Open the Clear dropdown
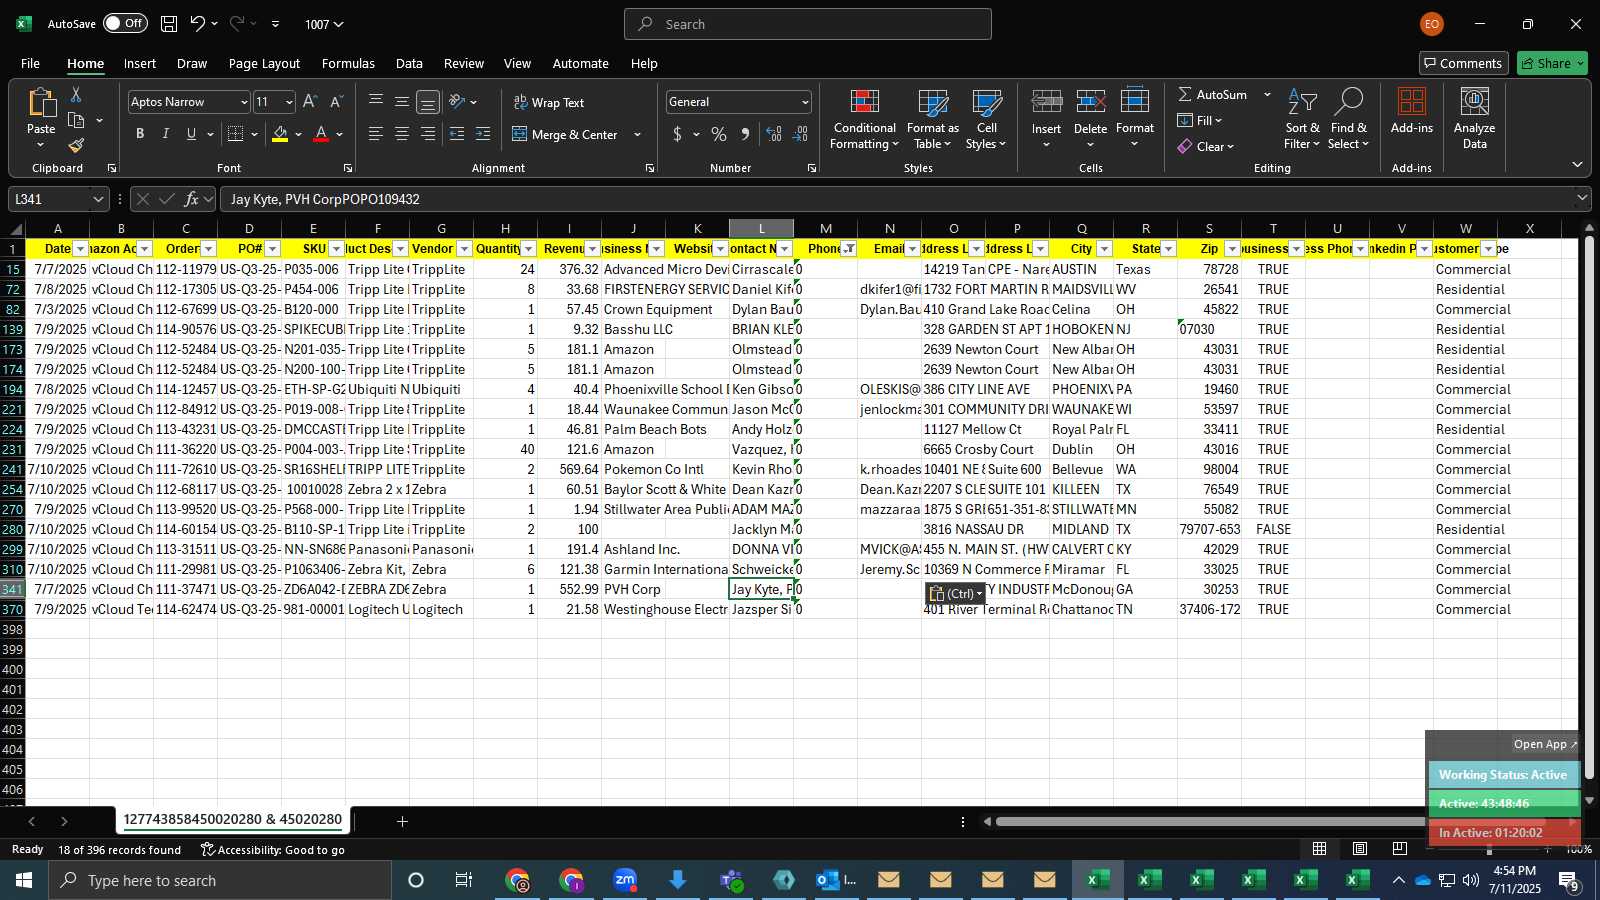This screenshot has height=900, width=1600. pyautogui.click(x=1206, y=146)
